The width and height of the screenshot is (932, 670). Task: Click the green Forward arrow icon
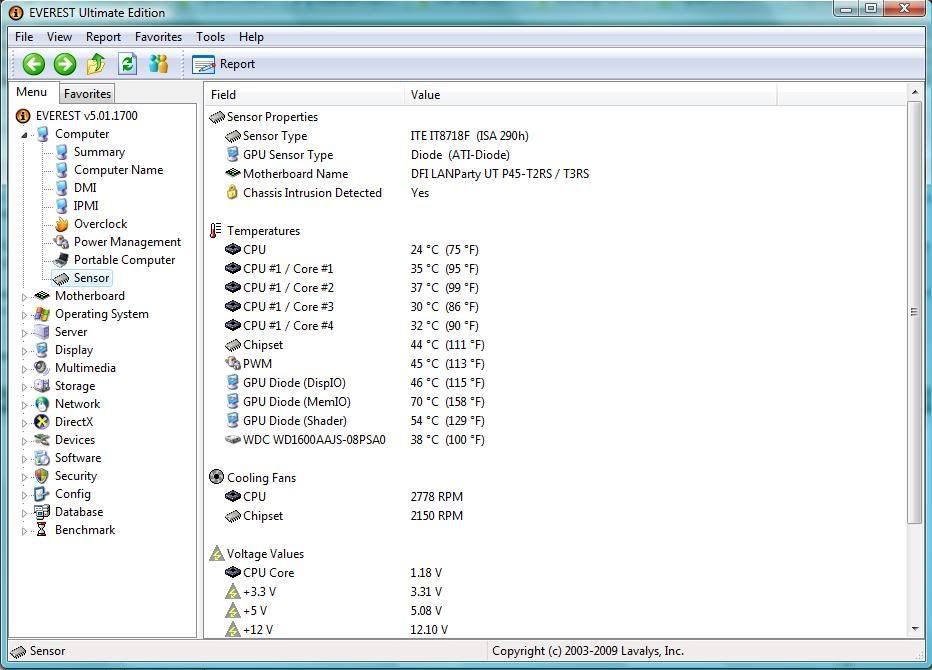coord(65,64)
